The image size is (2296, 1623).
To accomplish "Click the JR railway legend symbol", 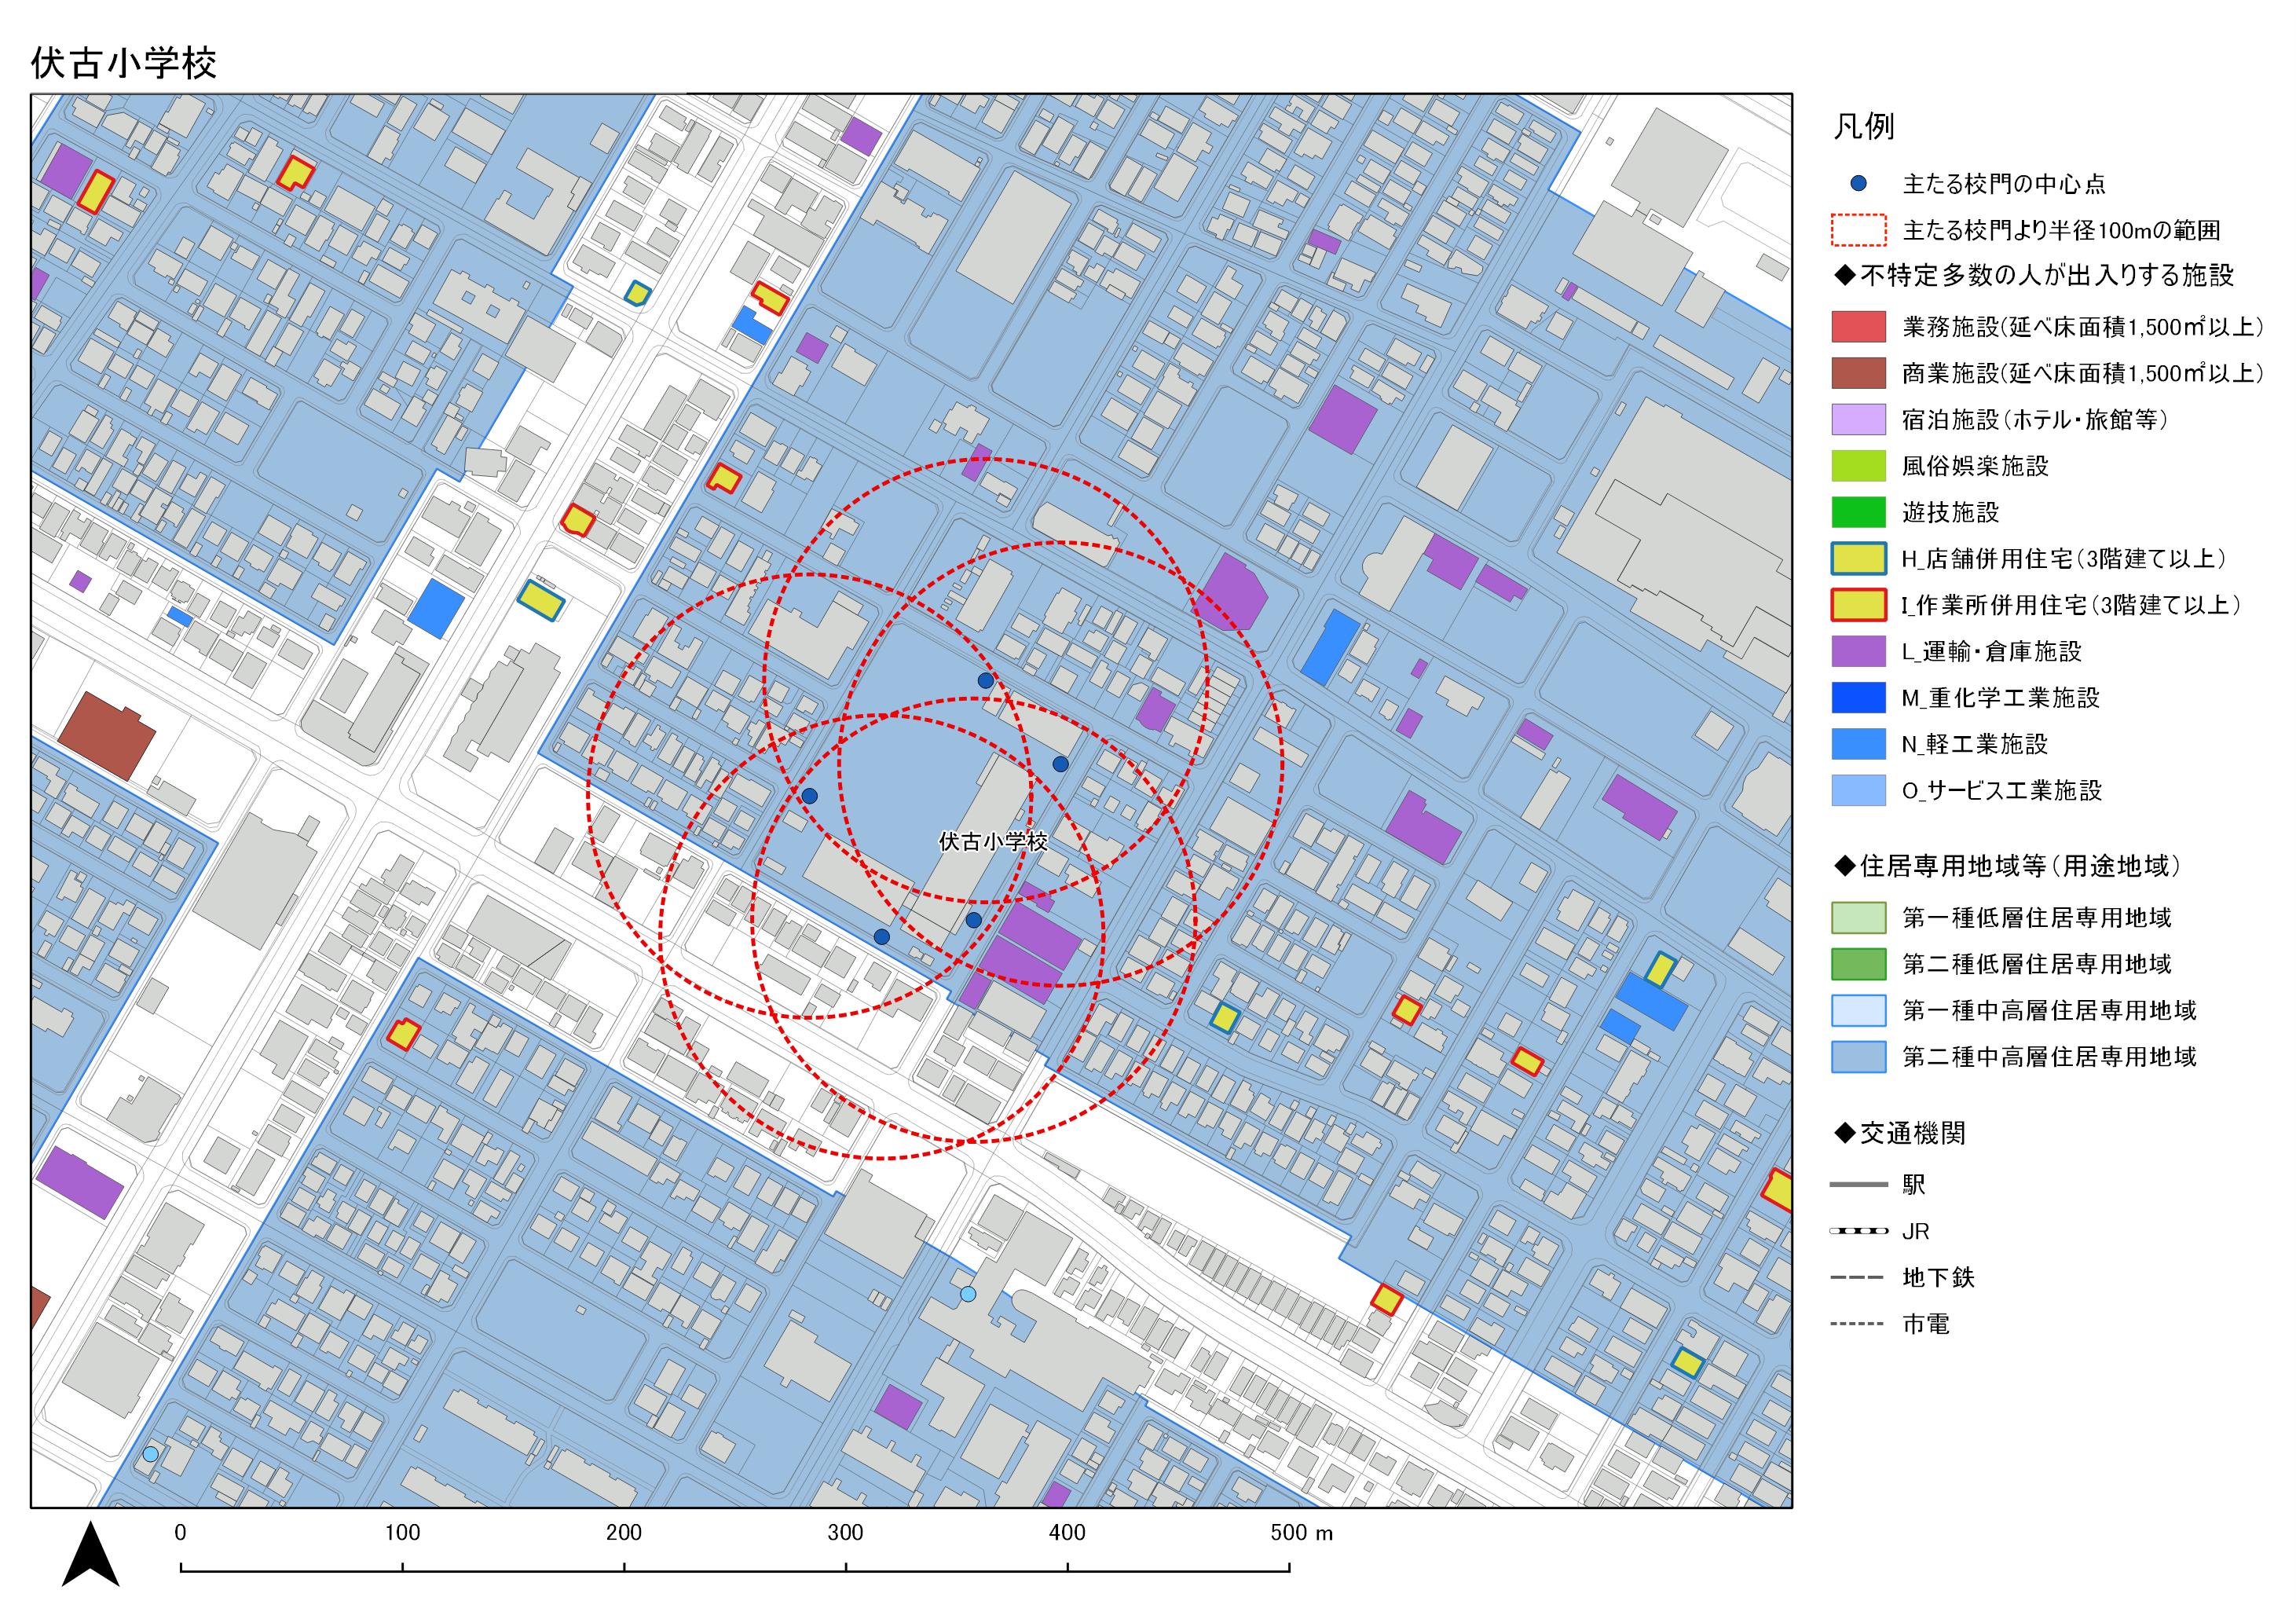I will point(1858,1231).
